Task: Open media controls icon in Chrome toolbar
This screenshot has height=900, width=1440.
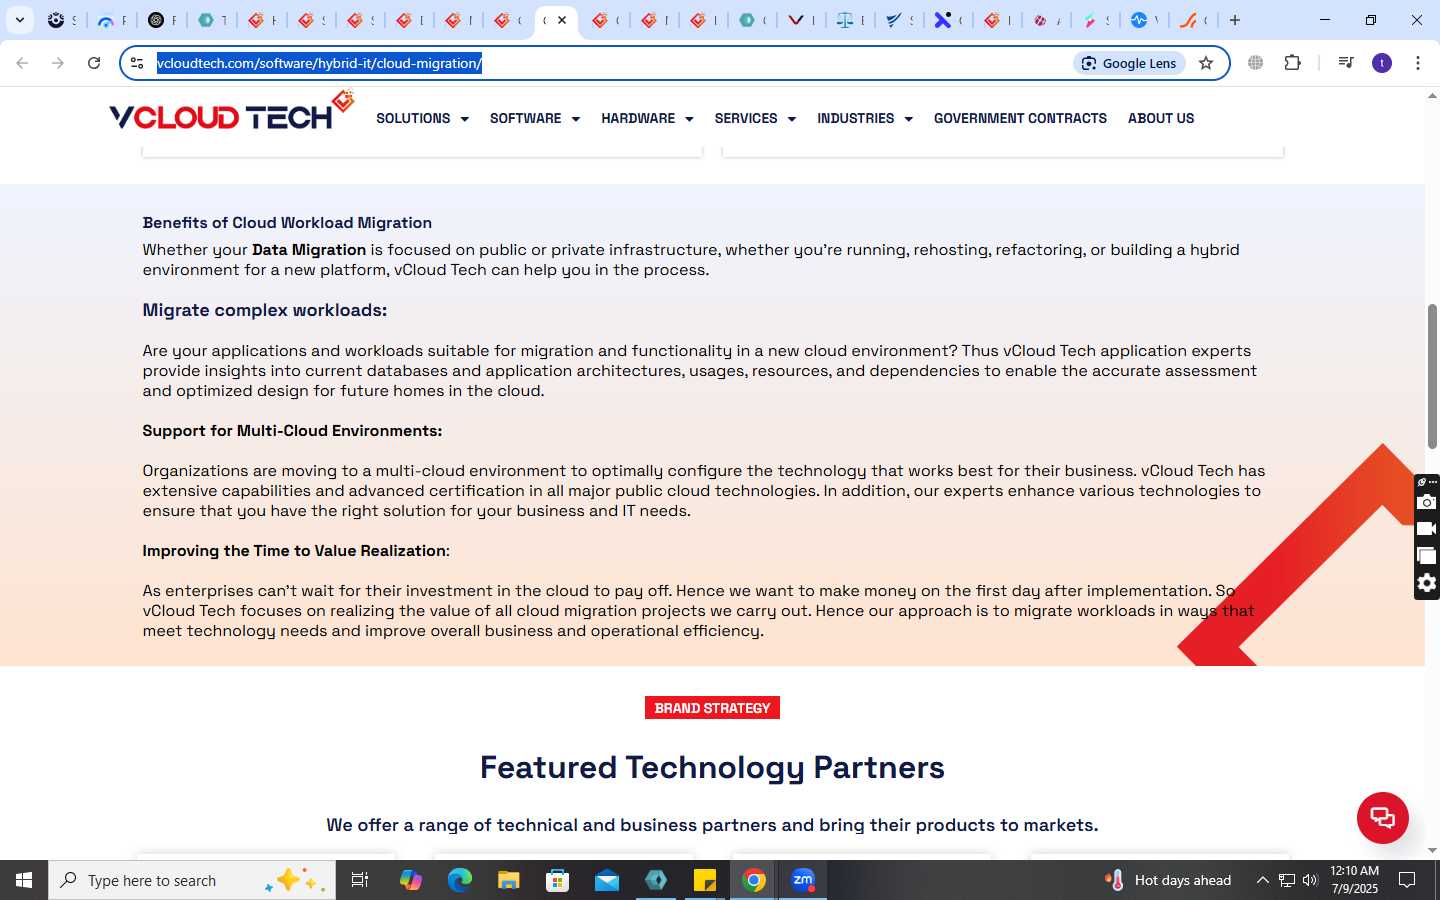Action: 1346,63
